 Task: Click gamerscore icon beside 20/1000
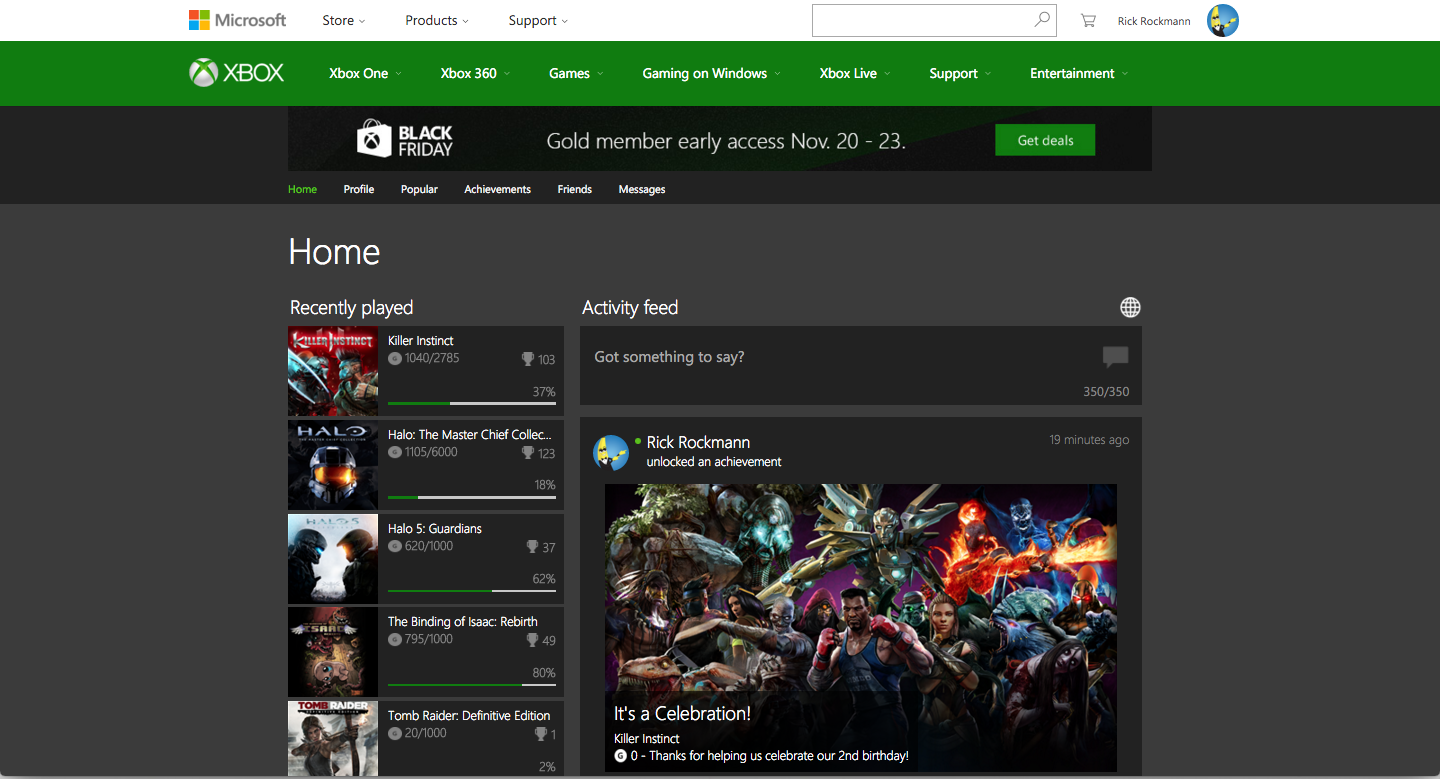[x=394, y=733]
